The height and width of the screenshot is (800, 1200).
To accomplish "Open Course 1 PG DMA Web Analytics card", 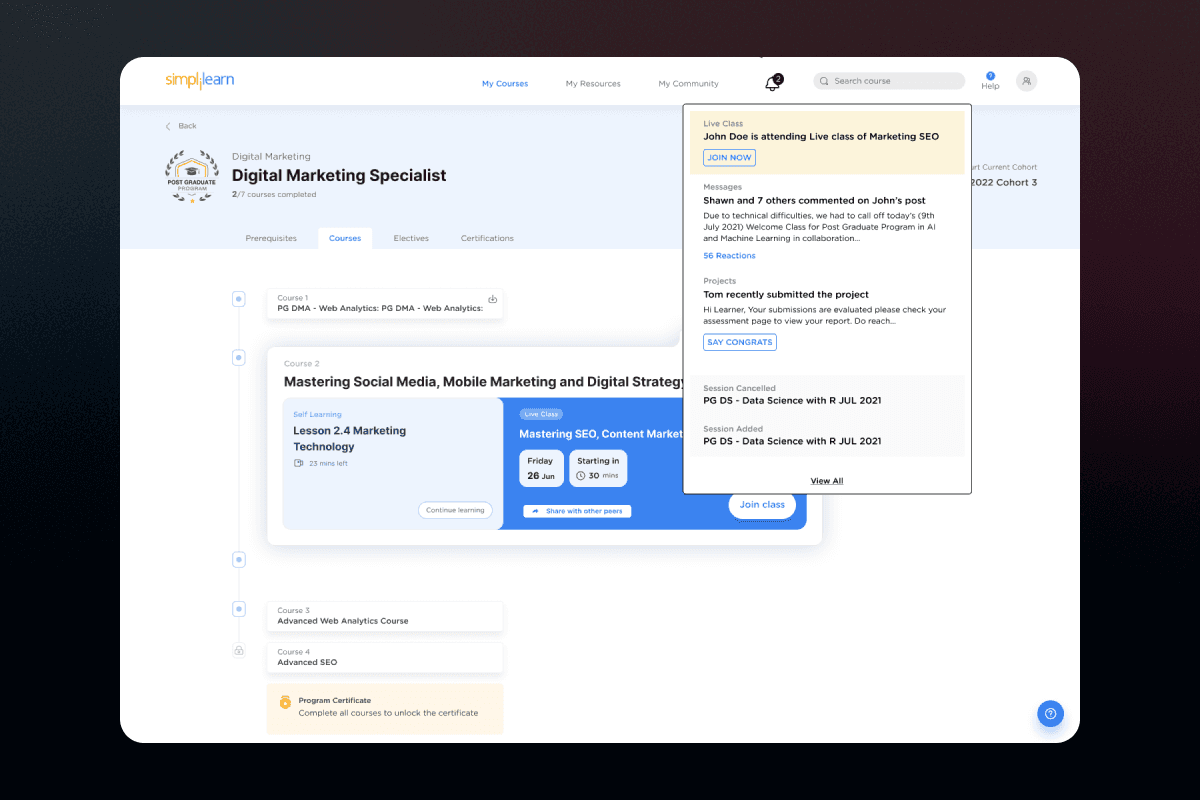I will pos(385,304).
